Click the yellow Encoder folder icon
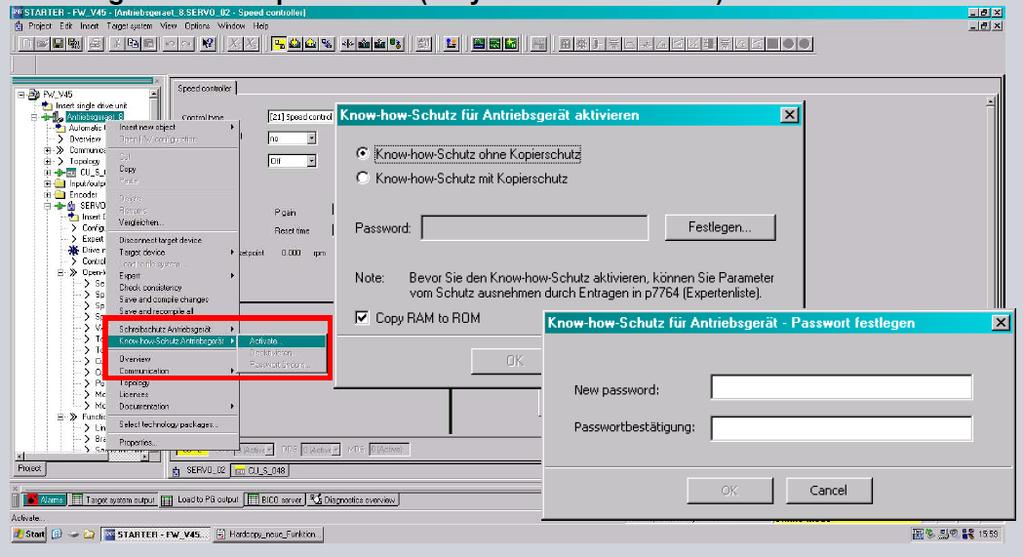Viewport: 1023px width, 557px height. click(61, 194)
